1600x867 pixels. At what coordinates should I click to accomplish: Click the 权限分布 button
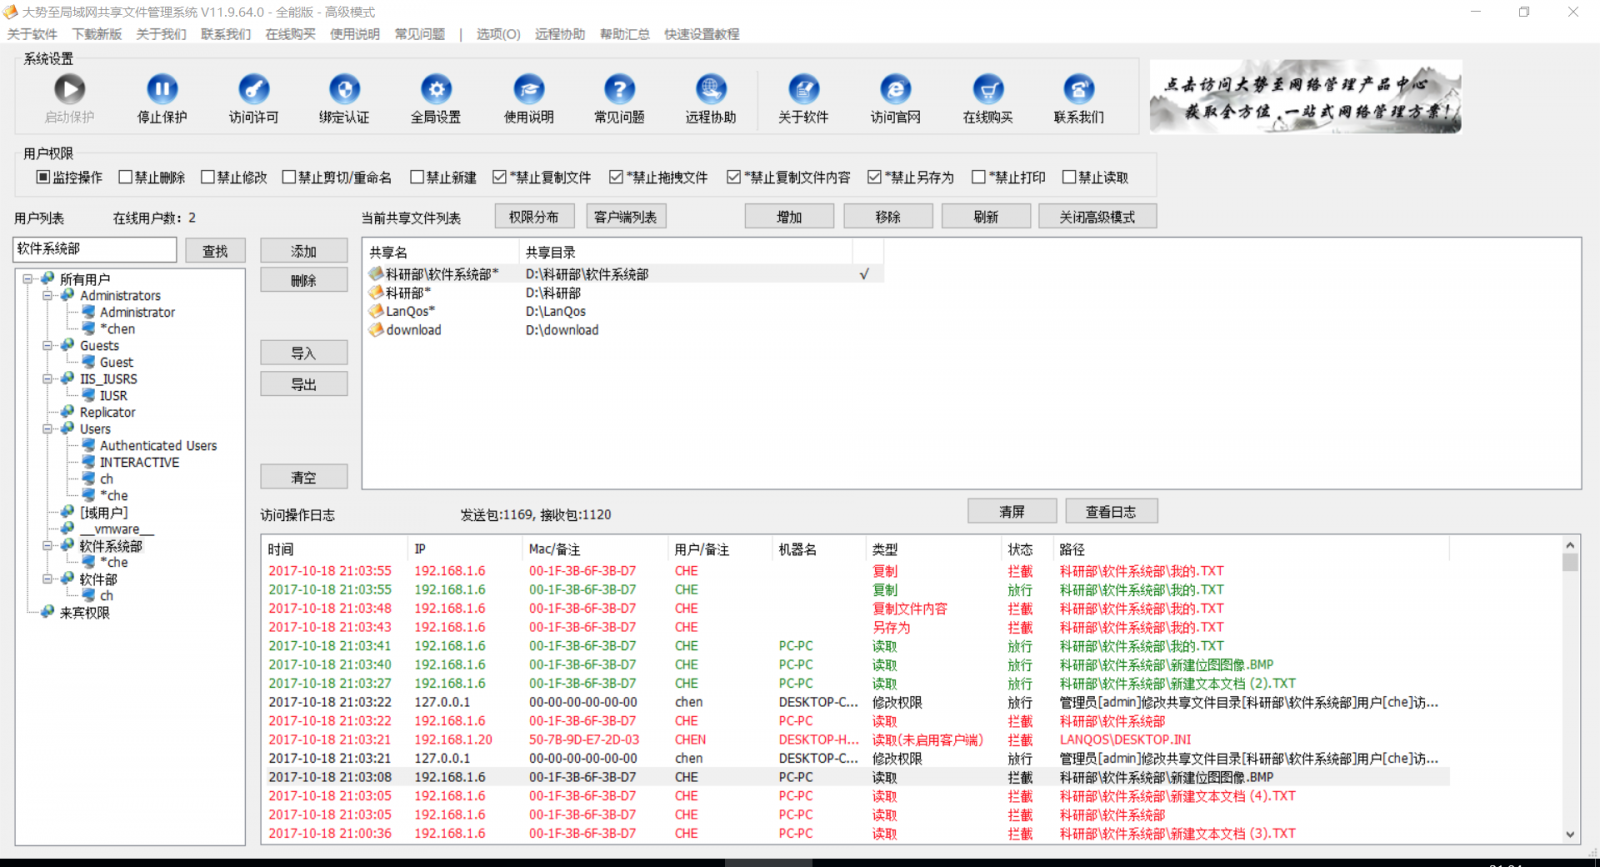click(534, 216)
